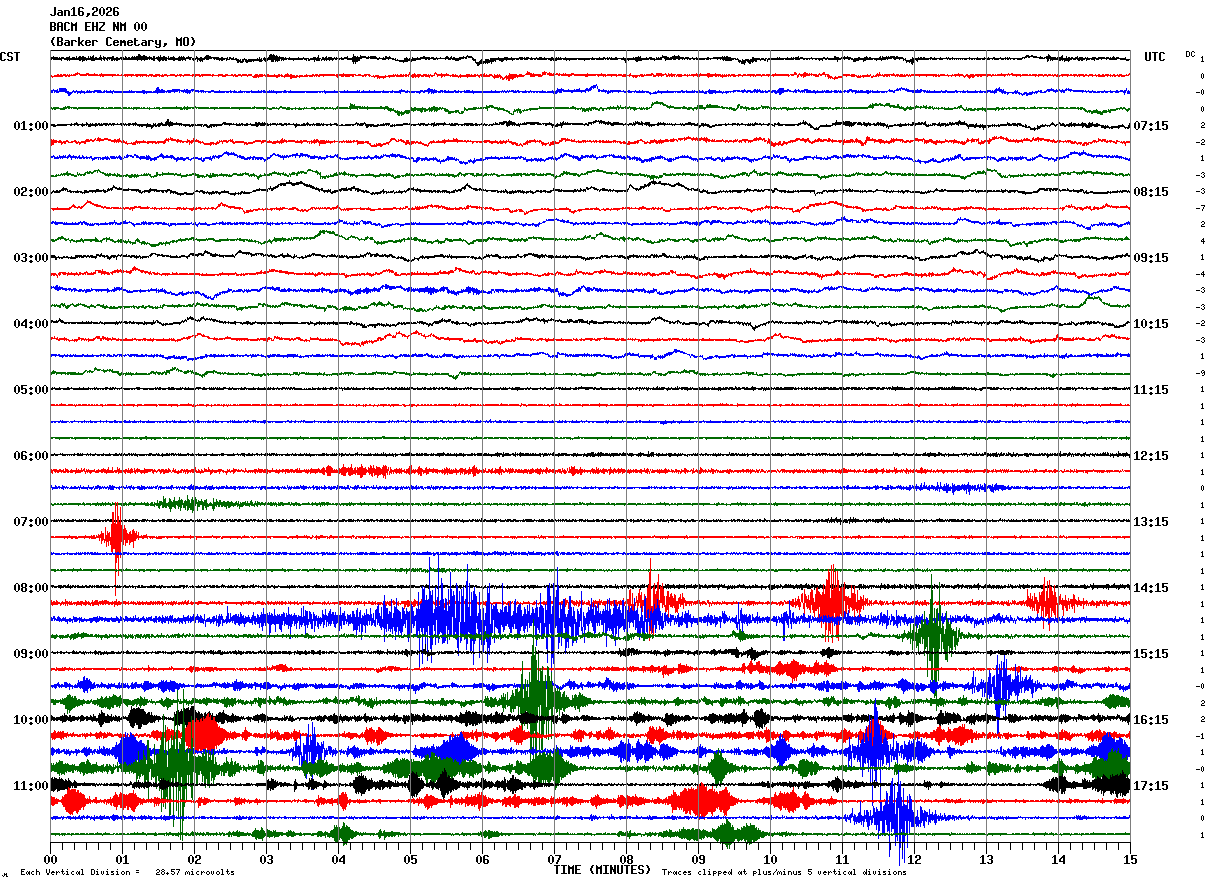The image size is (1210, 886).
Task: Click minute 11 on the time axis
Action: (x=842, y=859)
